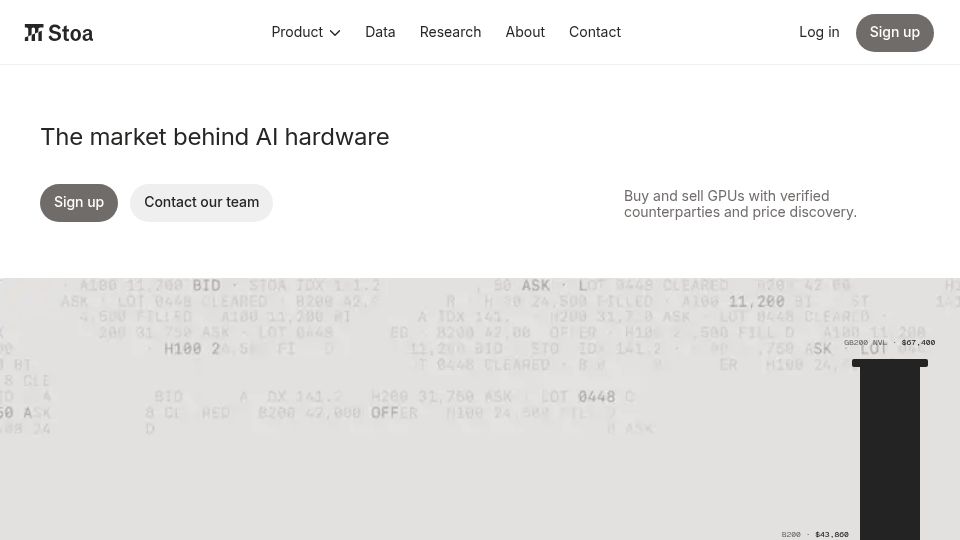Click Log in at the top right
This screenshot has width=960, height=540.
pyautogui.click(x=819, y=32)
